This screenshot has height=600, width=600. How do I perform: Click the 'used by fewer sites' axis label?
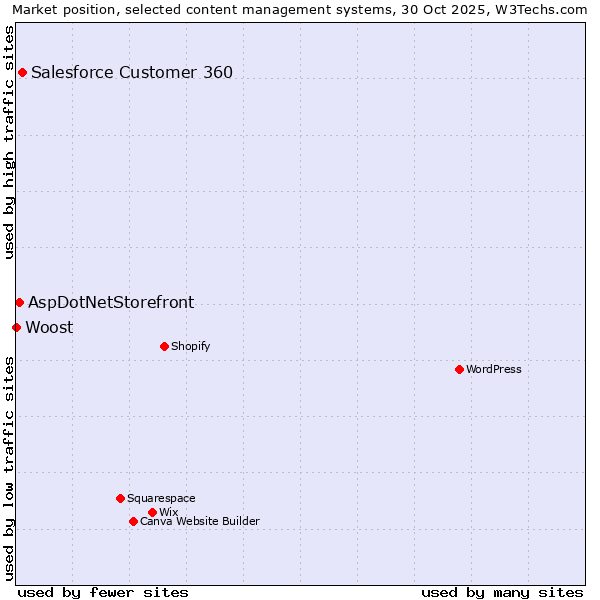[x=103, y=592]
